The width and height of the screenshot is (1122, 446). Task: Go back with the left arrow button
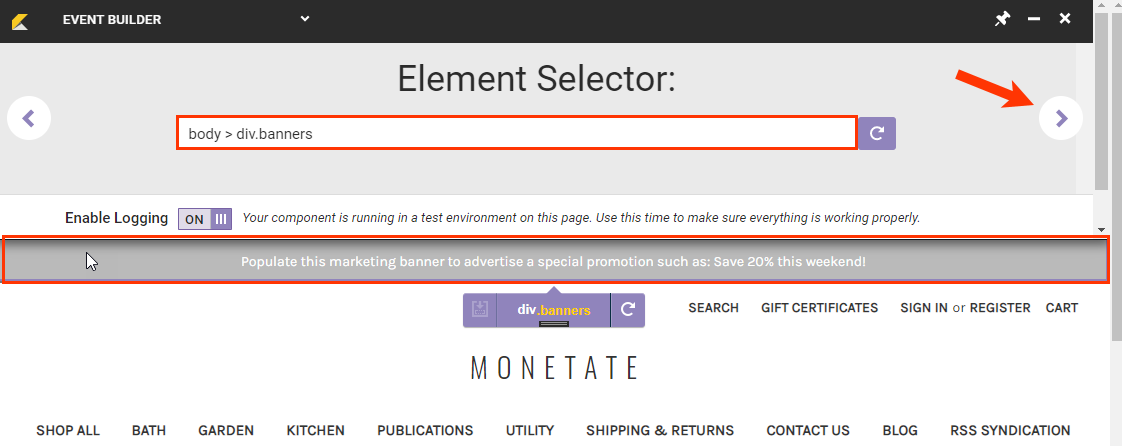point(29,118)
